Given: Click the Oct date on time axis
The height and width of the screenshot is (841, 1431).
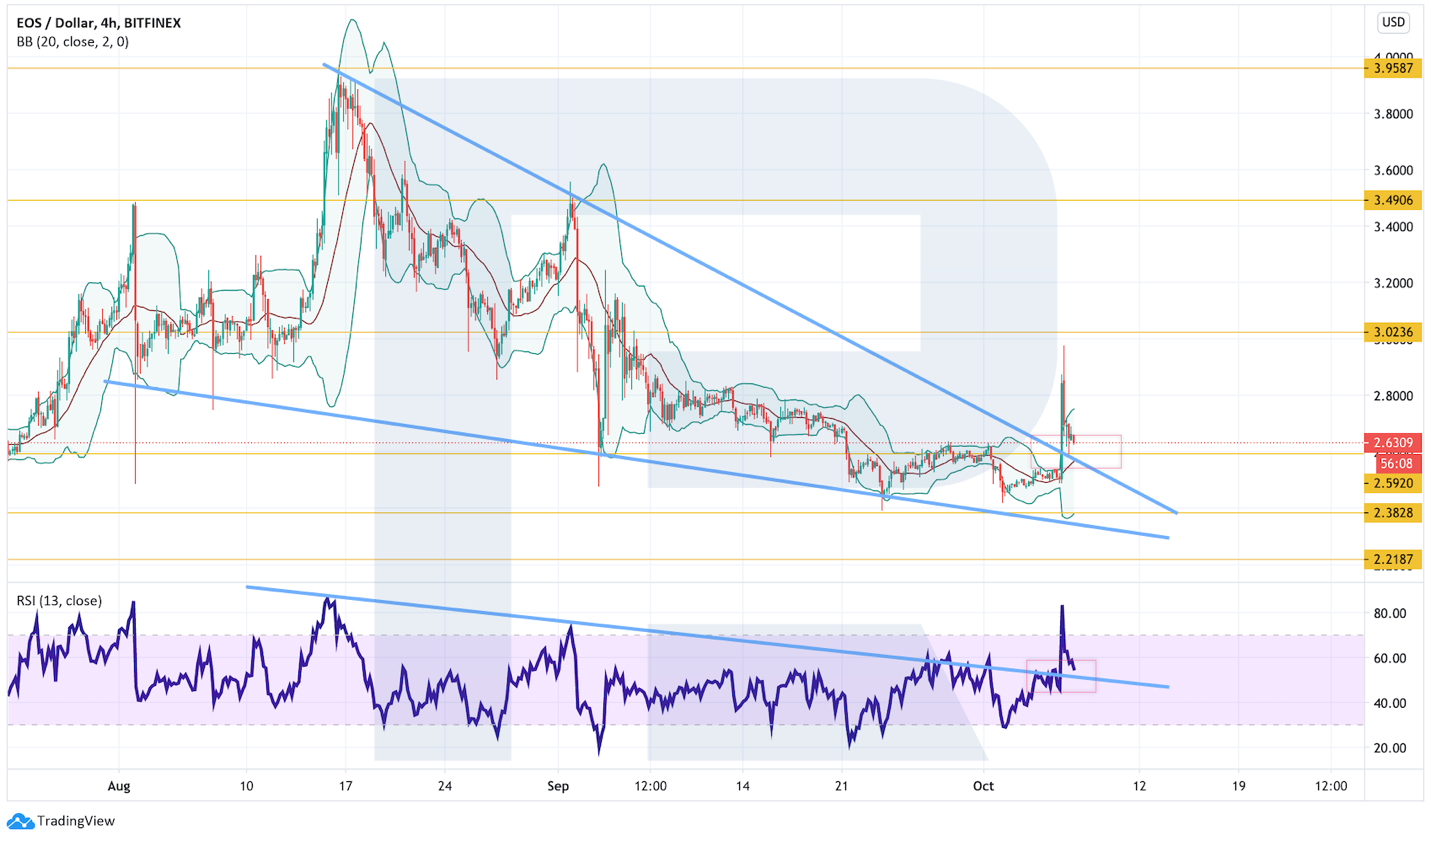Looking at the screenshot, I should click(983, 786).
